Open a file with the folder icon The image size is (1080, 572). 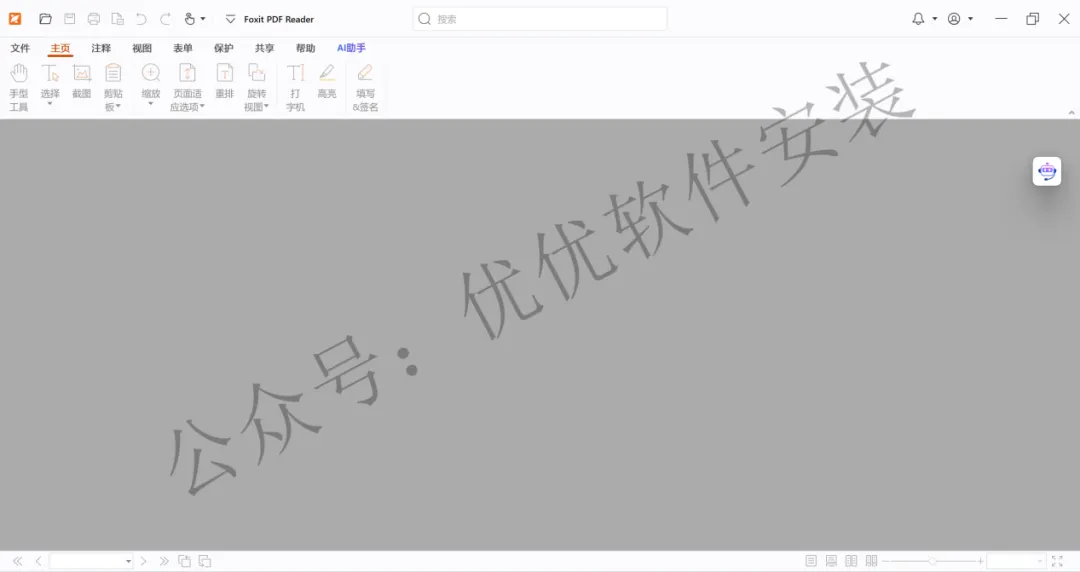[x=45, y=19]
